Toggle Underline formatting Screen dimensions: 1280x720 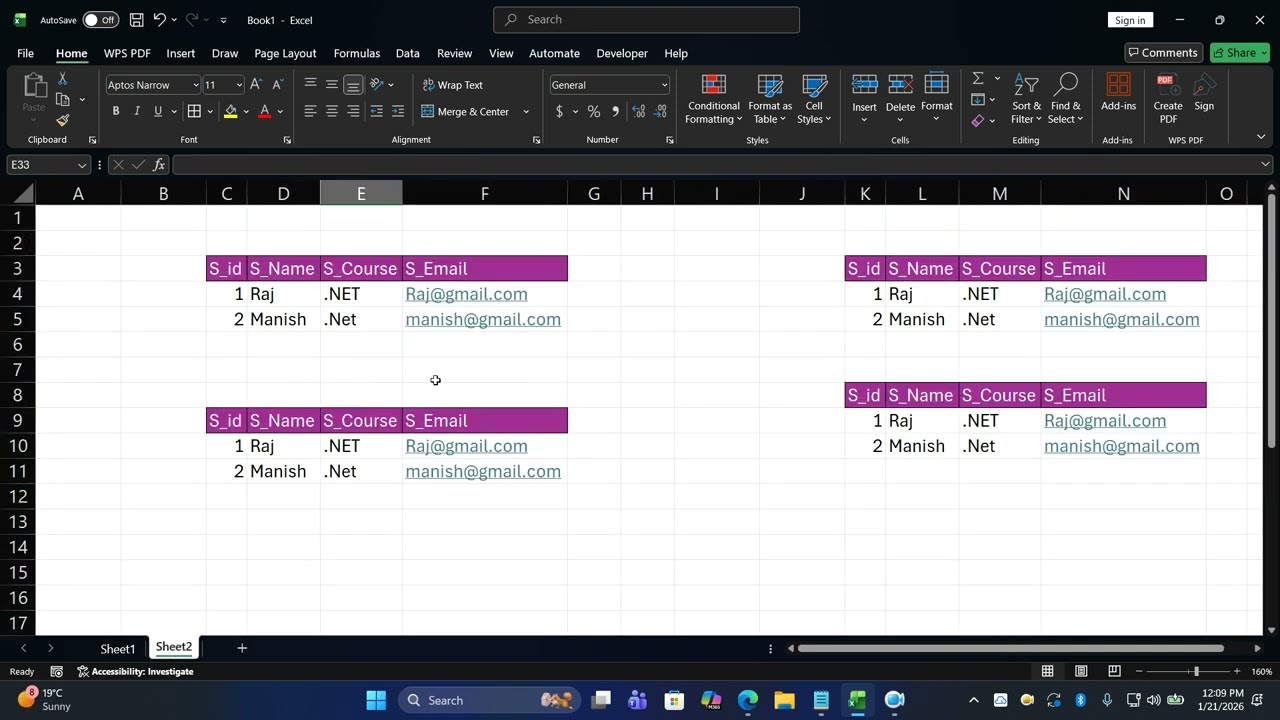click(158, 111)
